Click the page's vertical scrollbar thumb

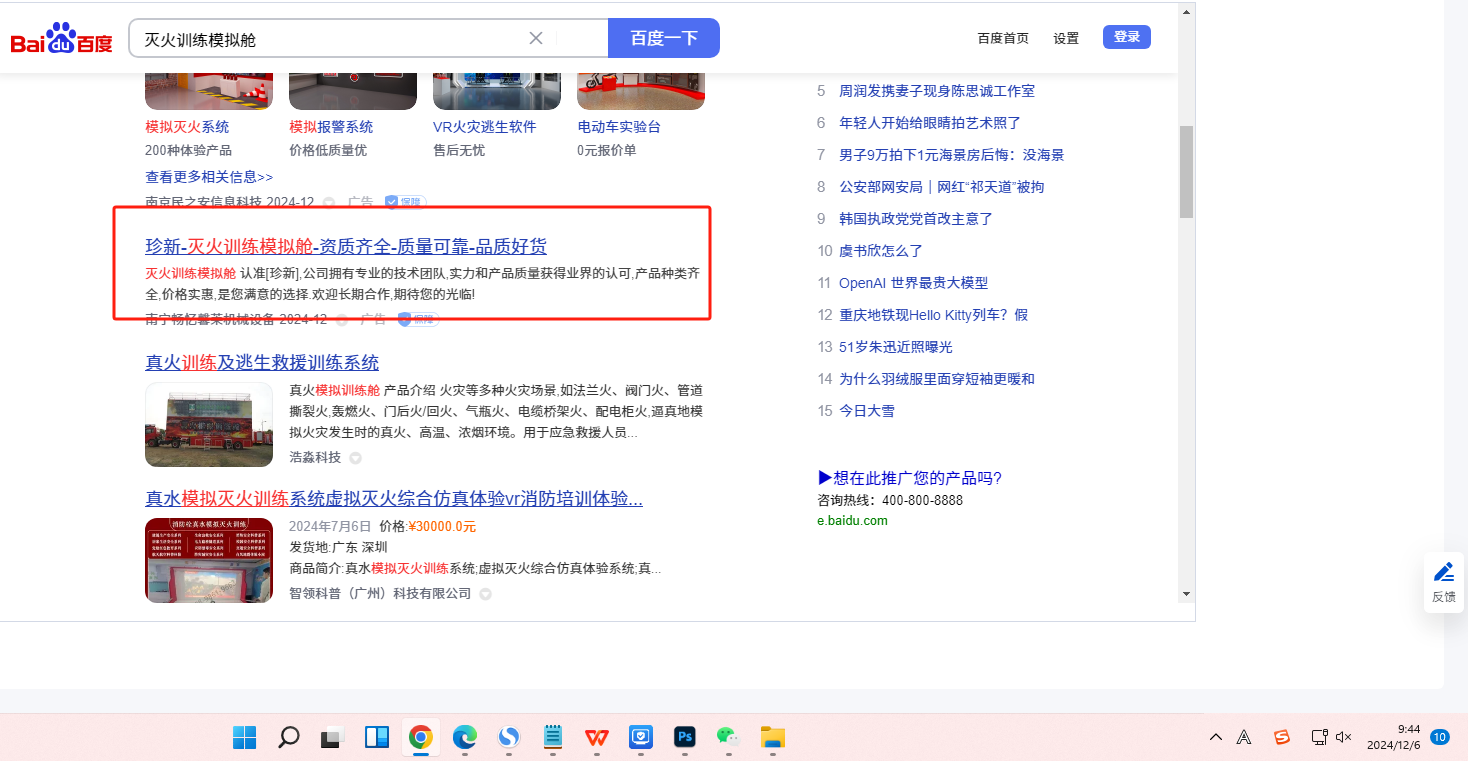[1186, 171]
